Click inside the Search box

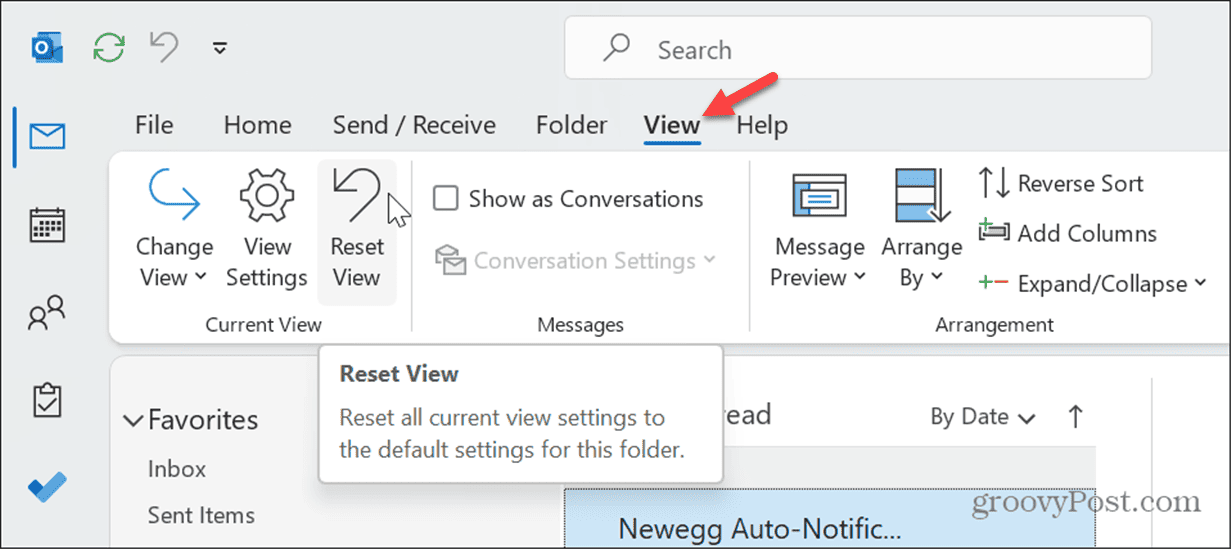pyautogui.click(x=858, y=48)
